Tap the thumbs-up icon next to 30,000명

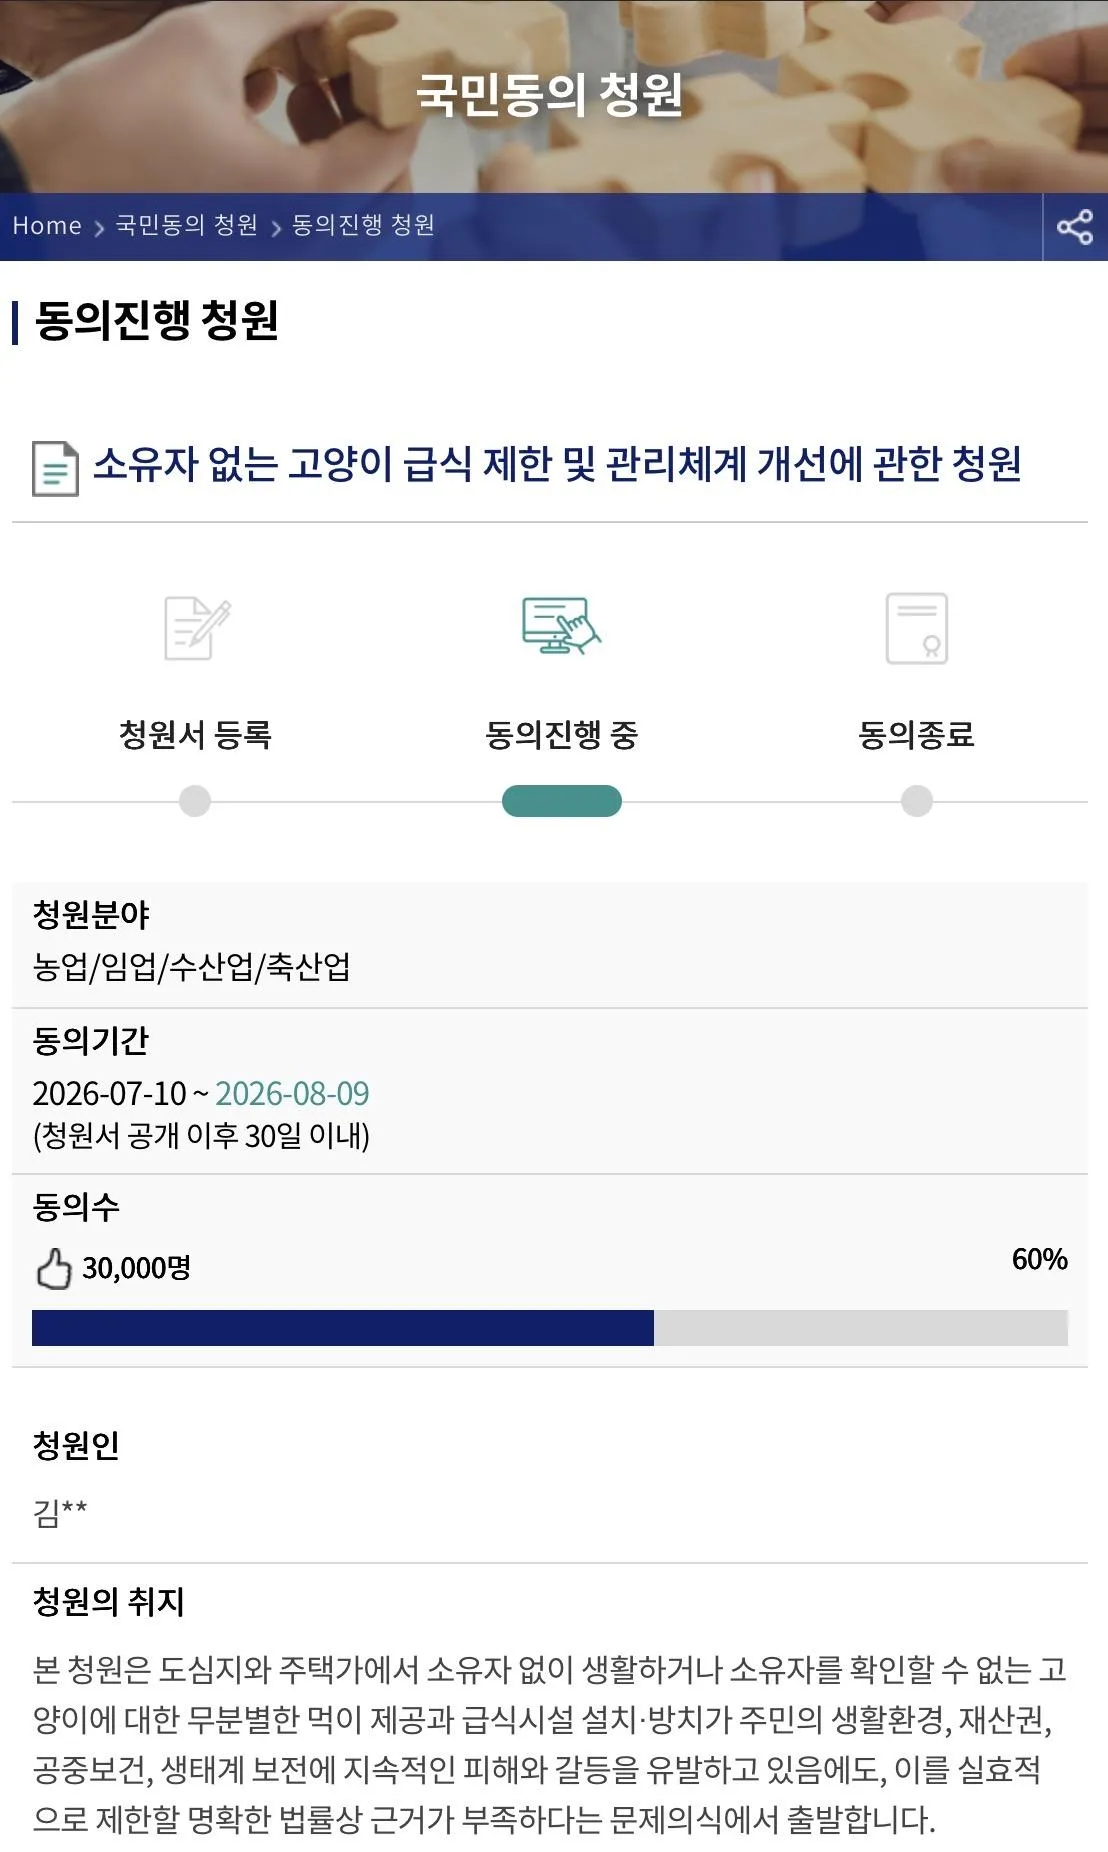(54, 1268)
